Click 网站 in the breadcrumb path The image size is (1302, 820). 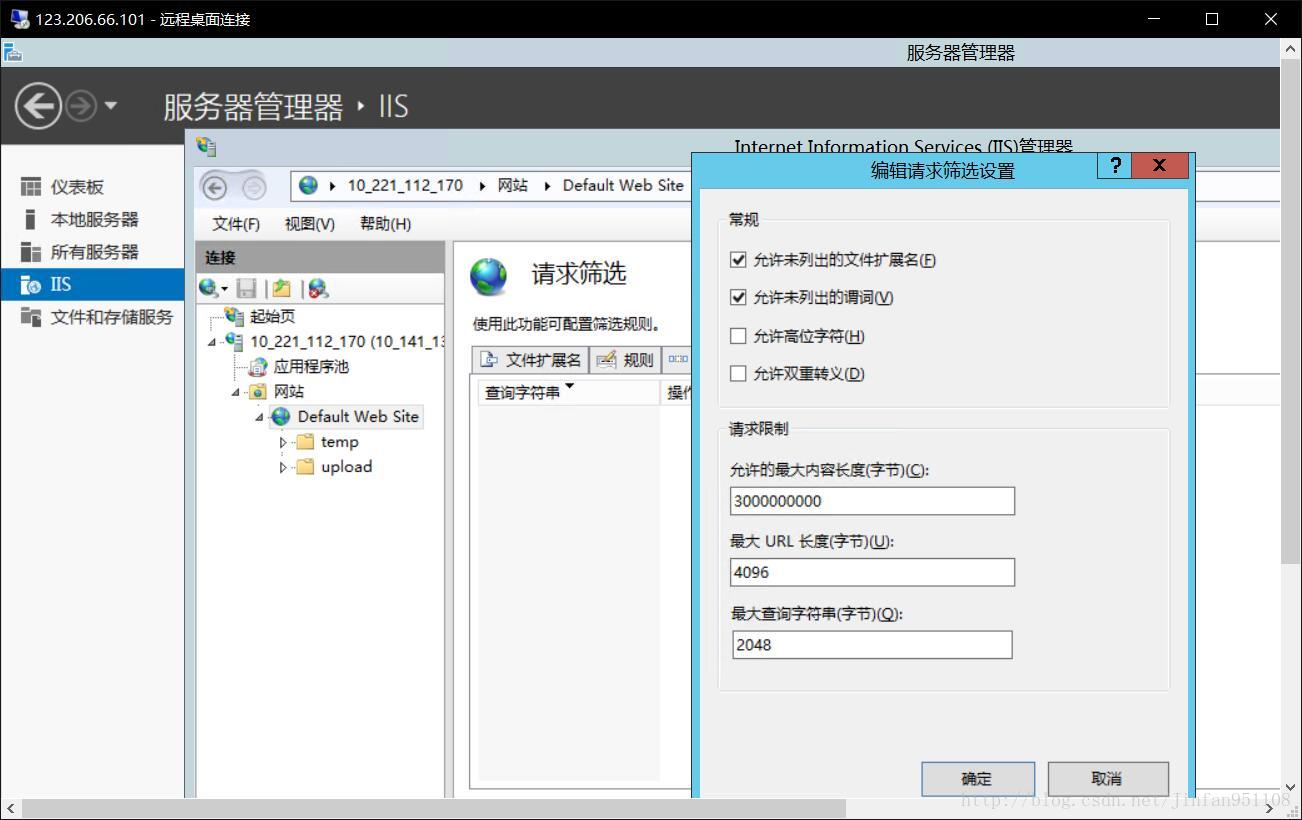[513, 185]
